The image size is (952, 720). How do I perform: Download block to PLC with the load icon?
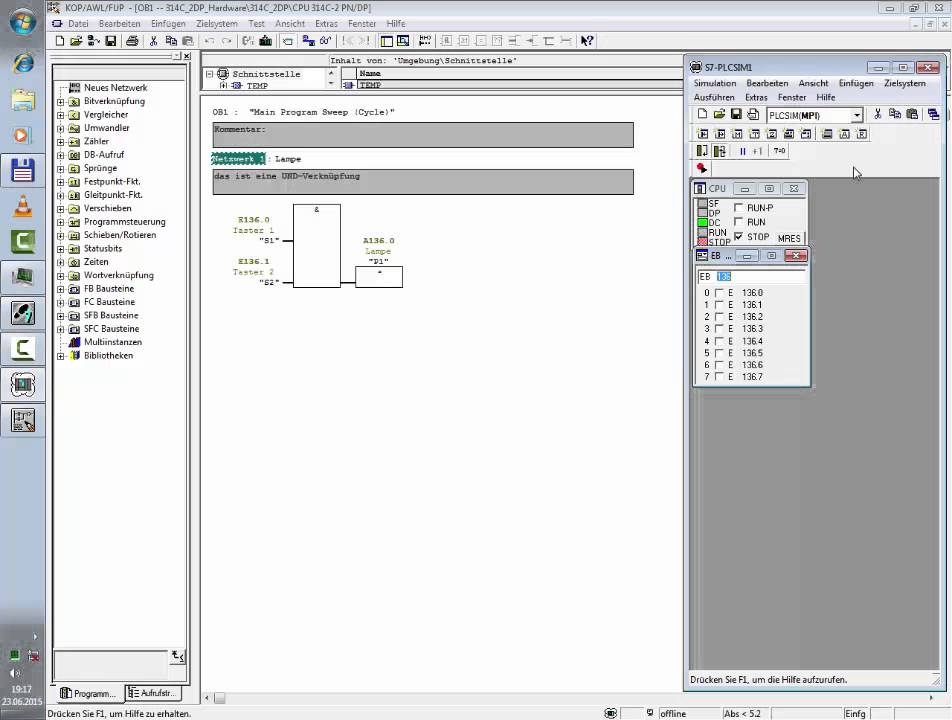(265, 41)
